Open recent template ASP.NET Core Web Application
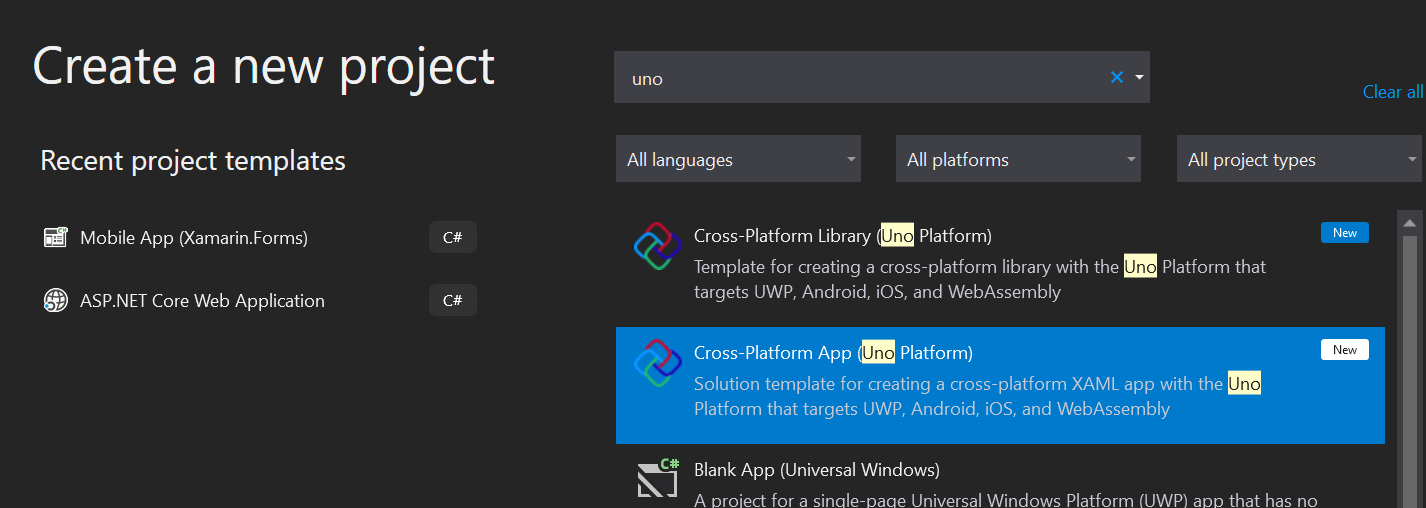 [202, 300]
